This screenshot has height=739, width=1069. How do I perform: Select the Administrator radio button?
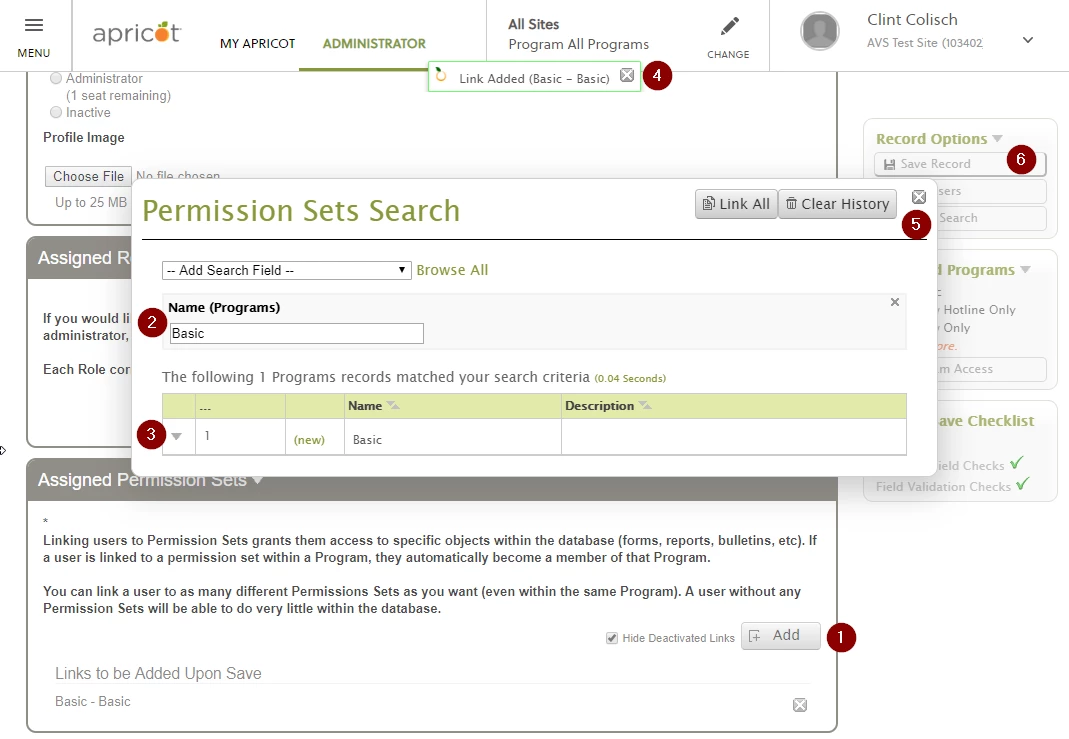click(56, 78)
